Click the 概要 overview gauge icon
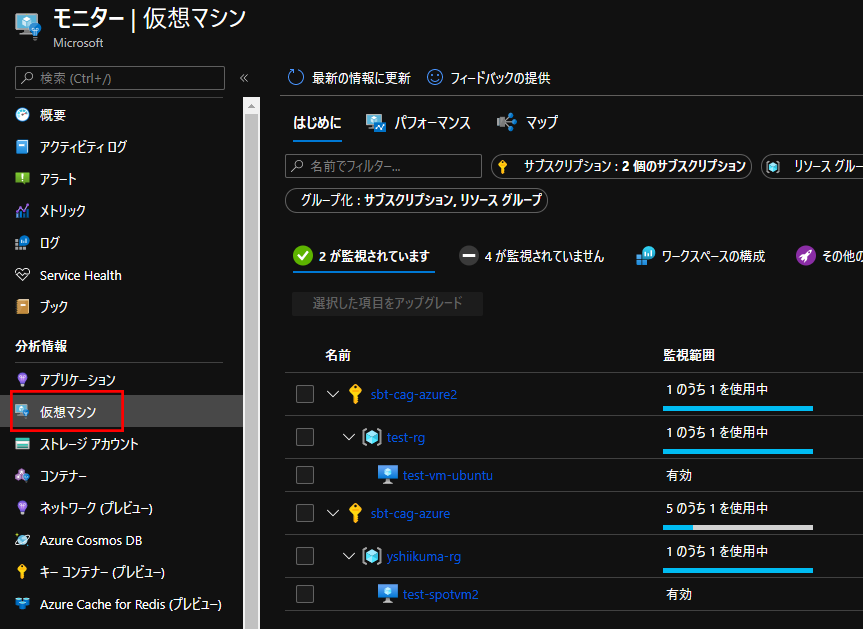The height and width of the screenshot is (629, 863). point(23,114)
